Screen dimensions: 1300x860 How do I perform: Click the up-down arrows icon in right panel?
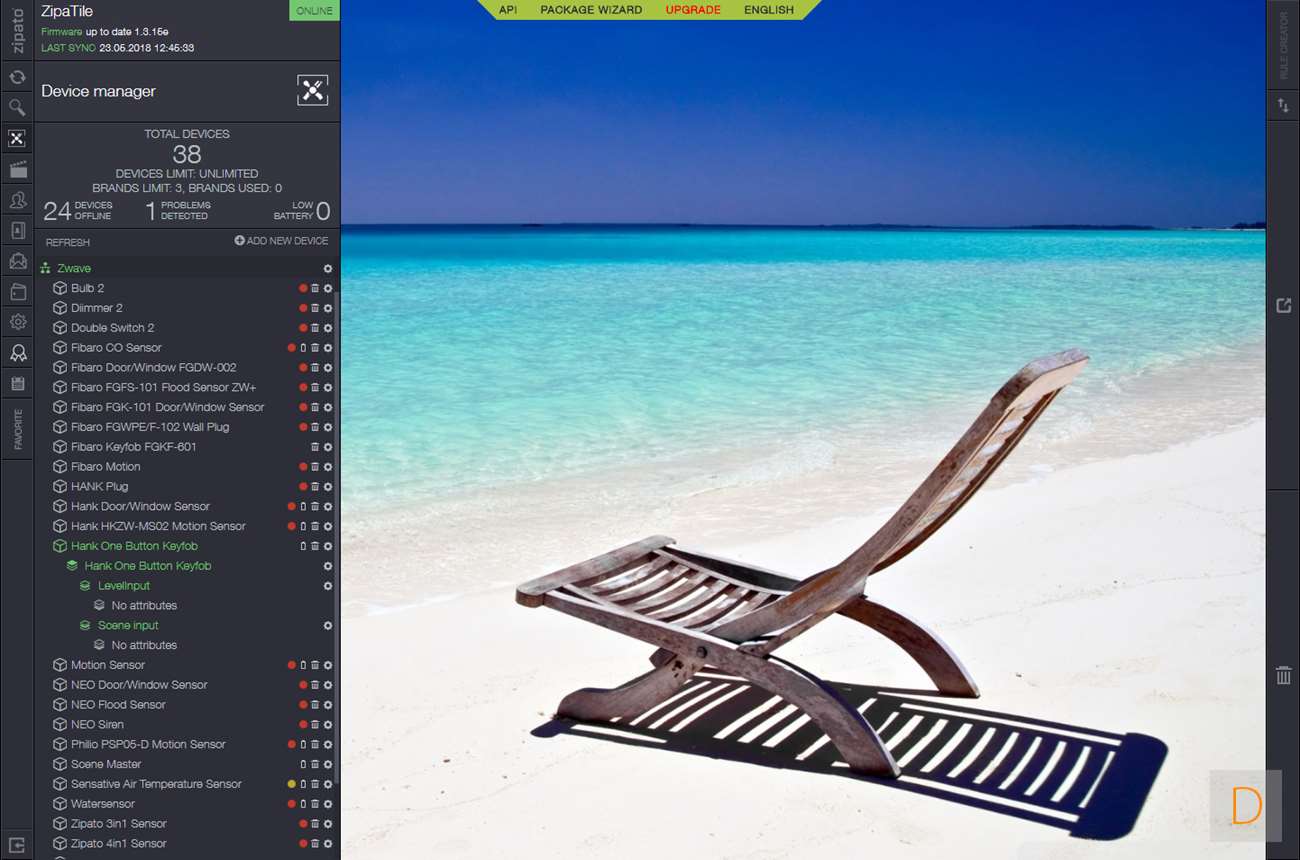[1284, 105]
